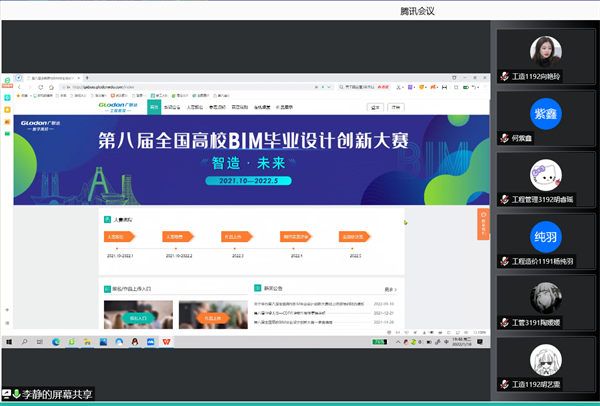
Task: Click the orange floating side widget on page
Action: pos(483,224)
